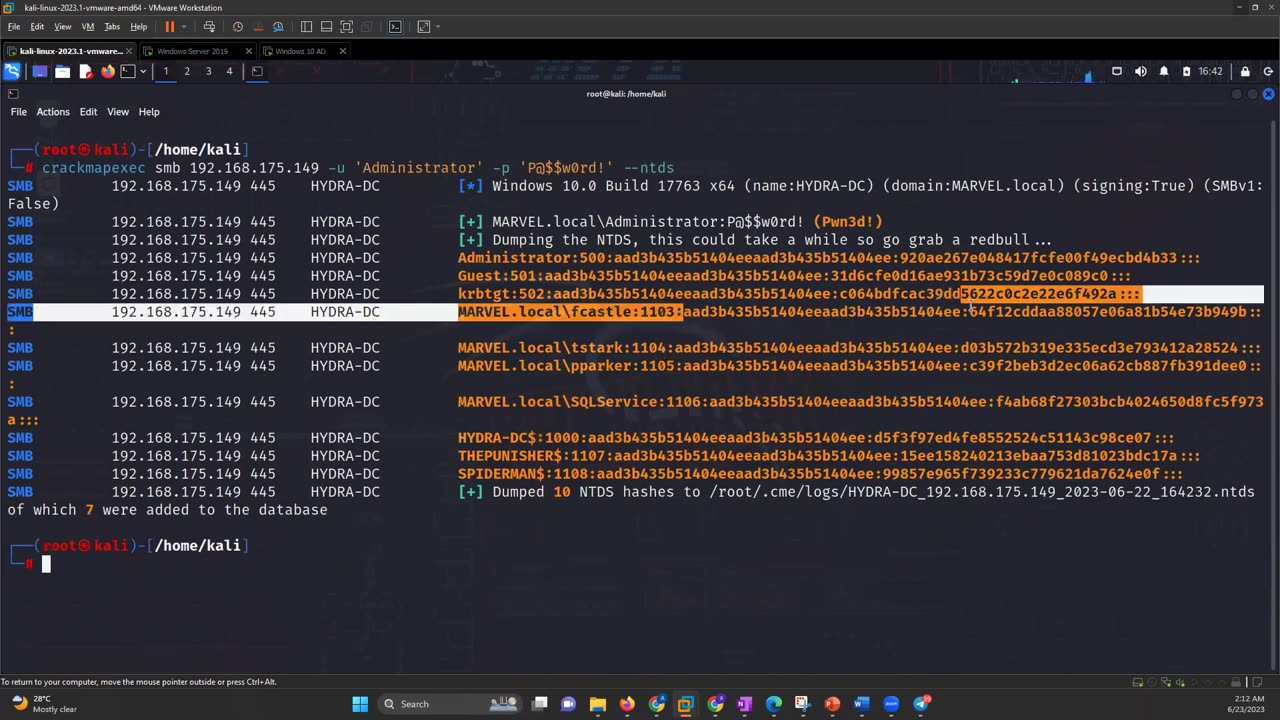Screen dimensions: 1280x720
Task: Expand the stretch guest dropdown arrow
Action: click(x=437, y=27)
